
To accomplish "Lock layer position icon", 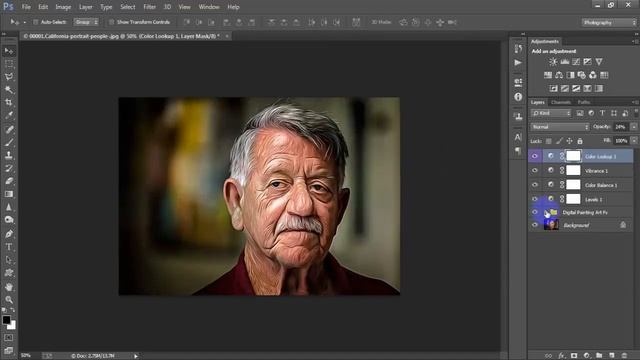I will point(569,141).
